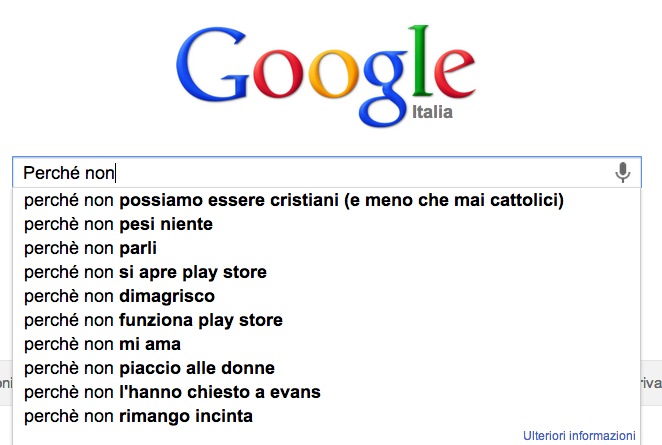This screenshot has height=445, width=662.
Task: Choose the 'perchè non dimagrisco' suggestion
Action: [x=119, y=296]
